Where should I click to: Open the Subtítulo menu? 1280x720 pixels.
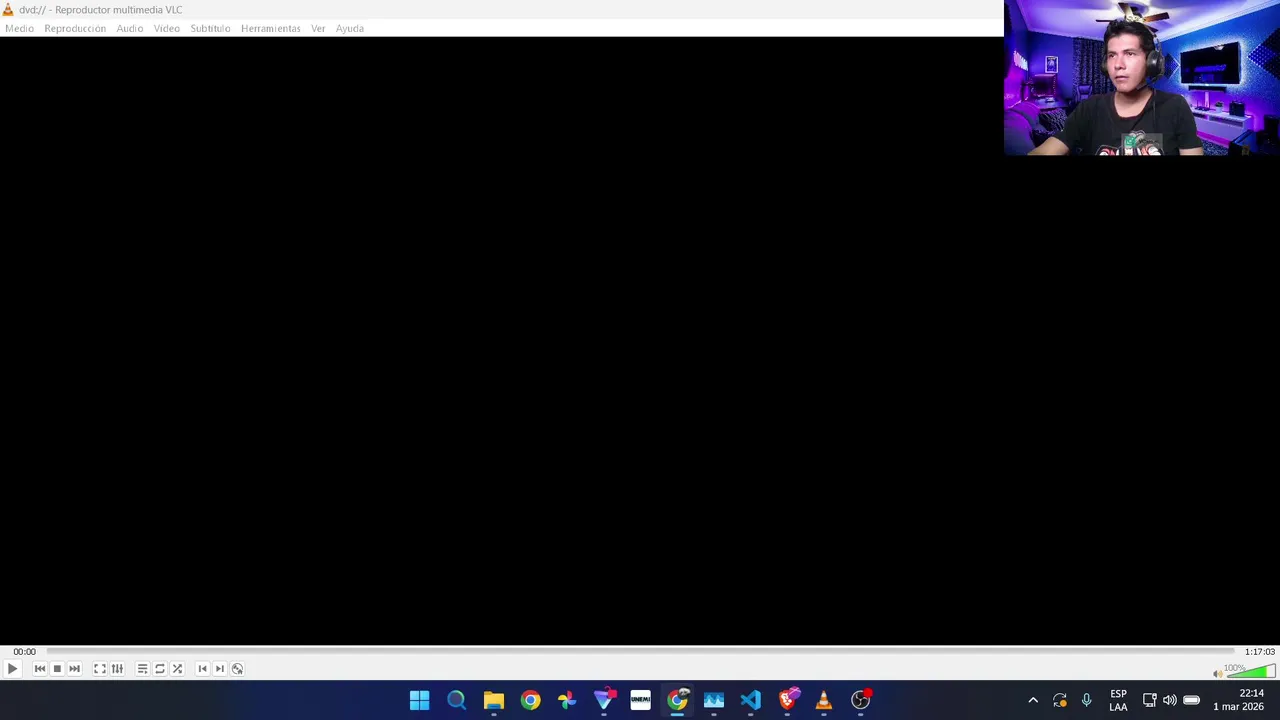pos(210,28)
